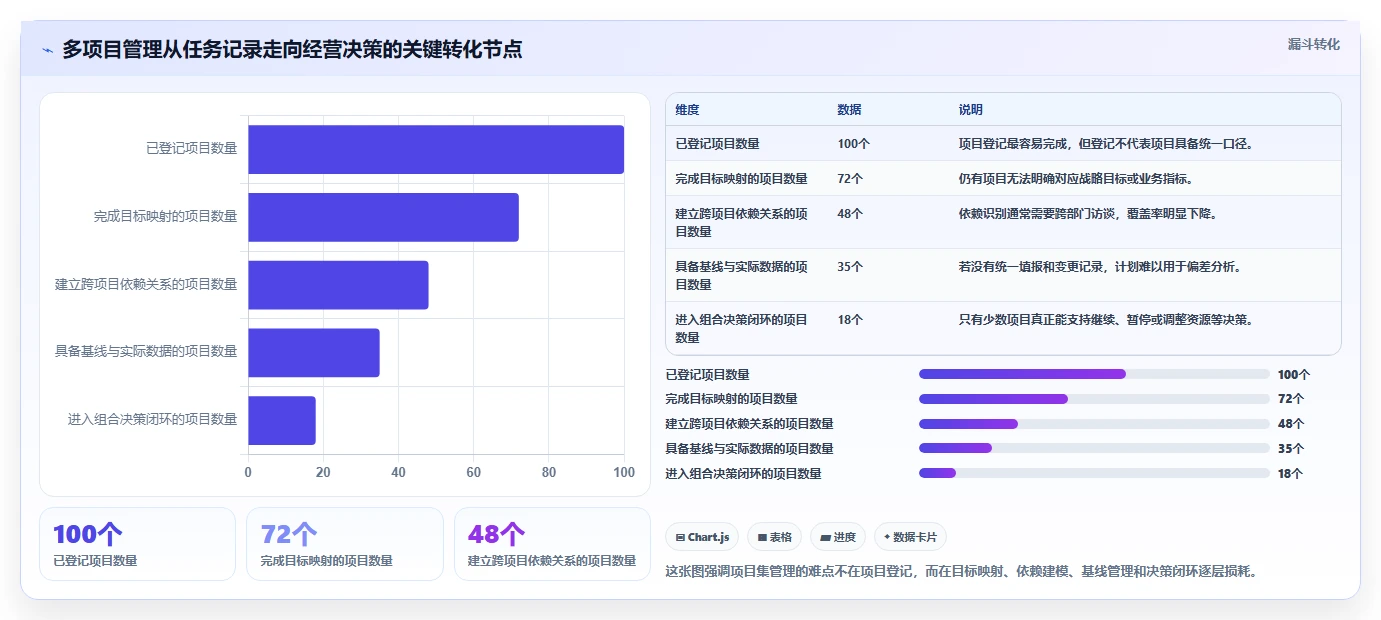Click chart axis label 已登记项目数量

(x=191, y=149)
